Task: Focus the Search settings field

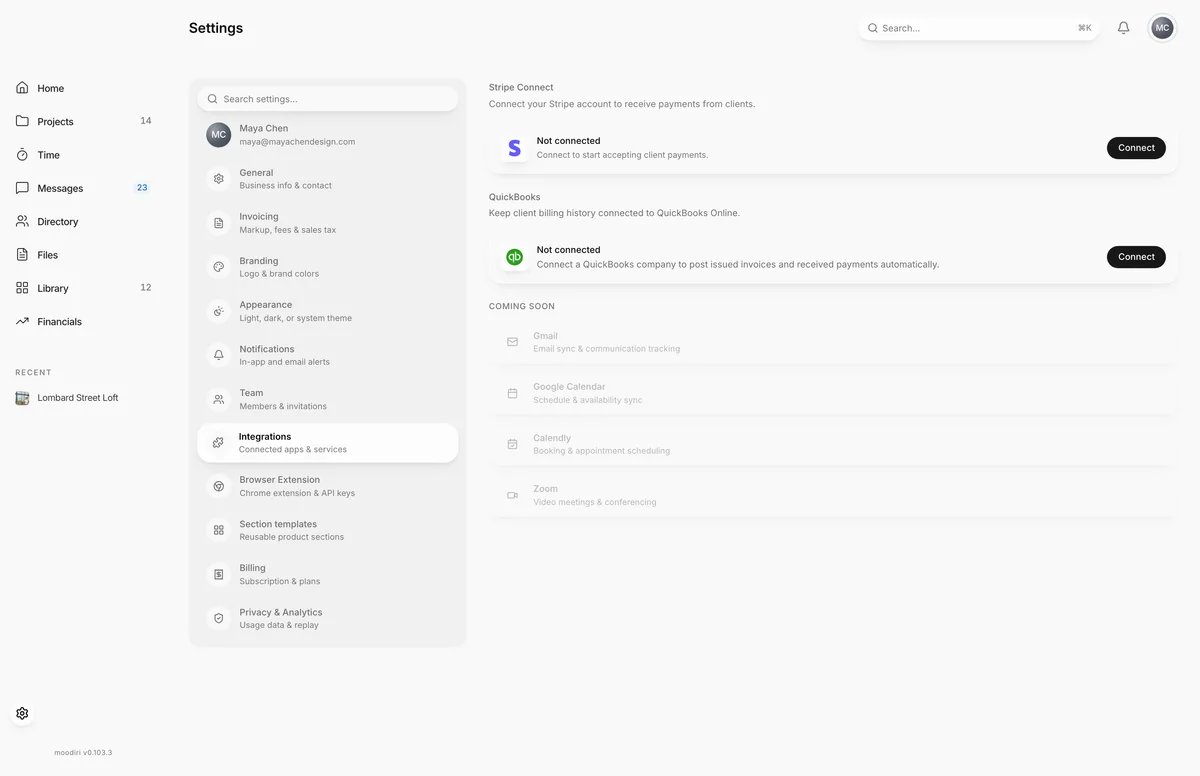Action: 328,99
